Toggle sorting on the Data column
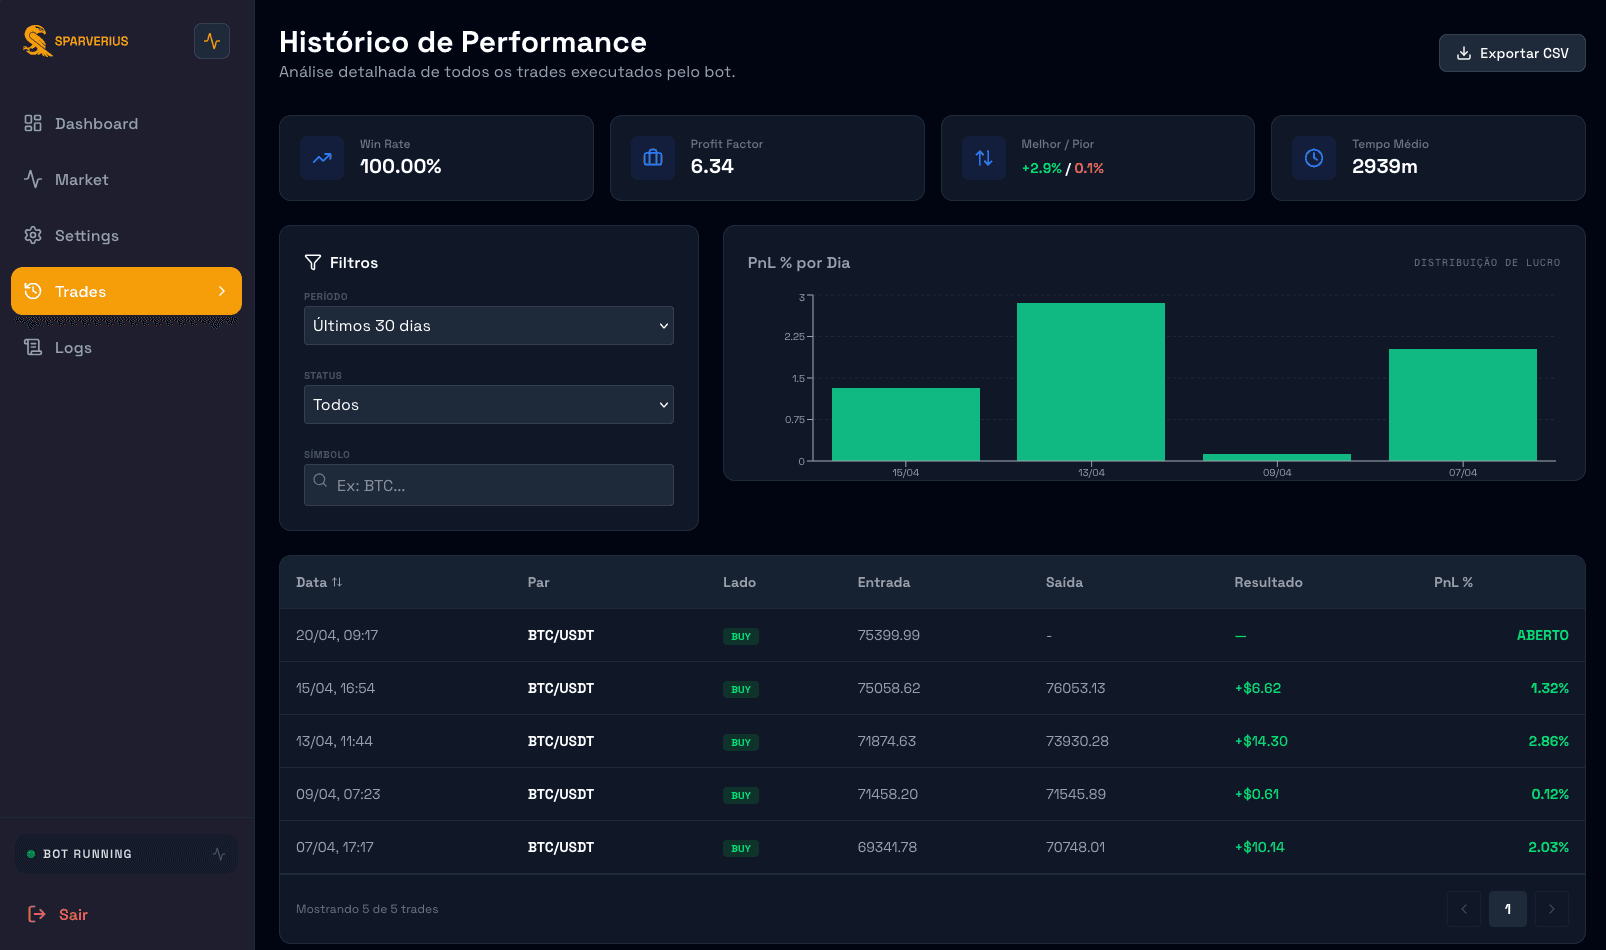The width and height of the screenshot is (1606, 950). (318, 582)
